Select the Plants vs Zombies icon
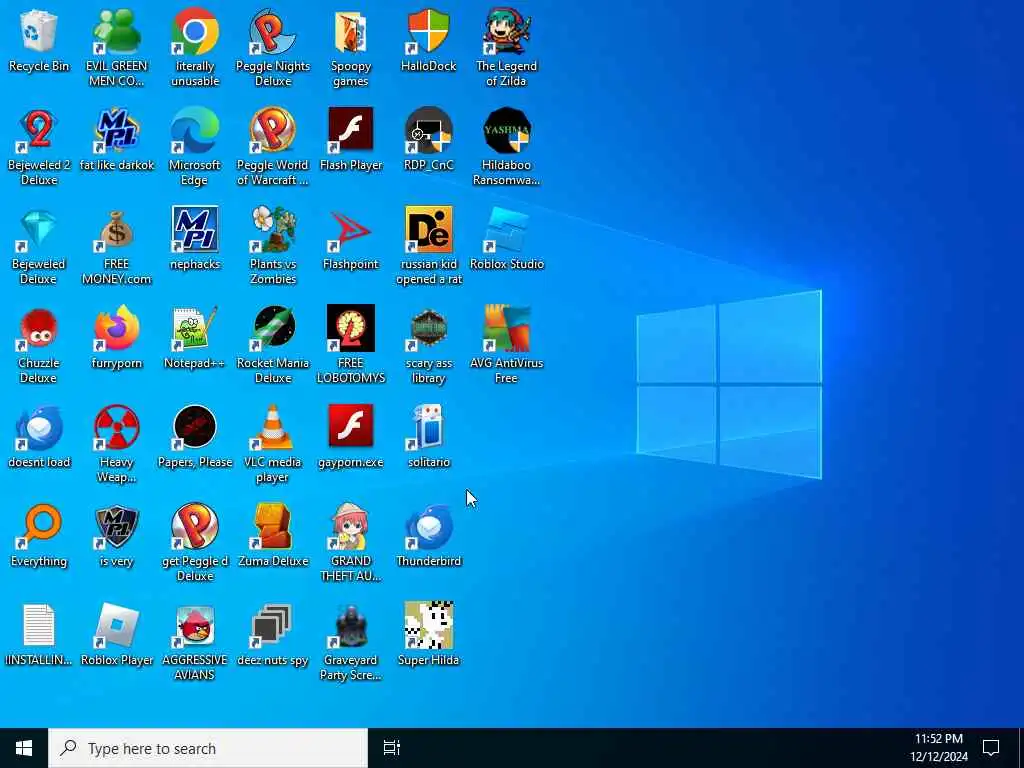 (x=273, y=230)
